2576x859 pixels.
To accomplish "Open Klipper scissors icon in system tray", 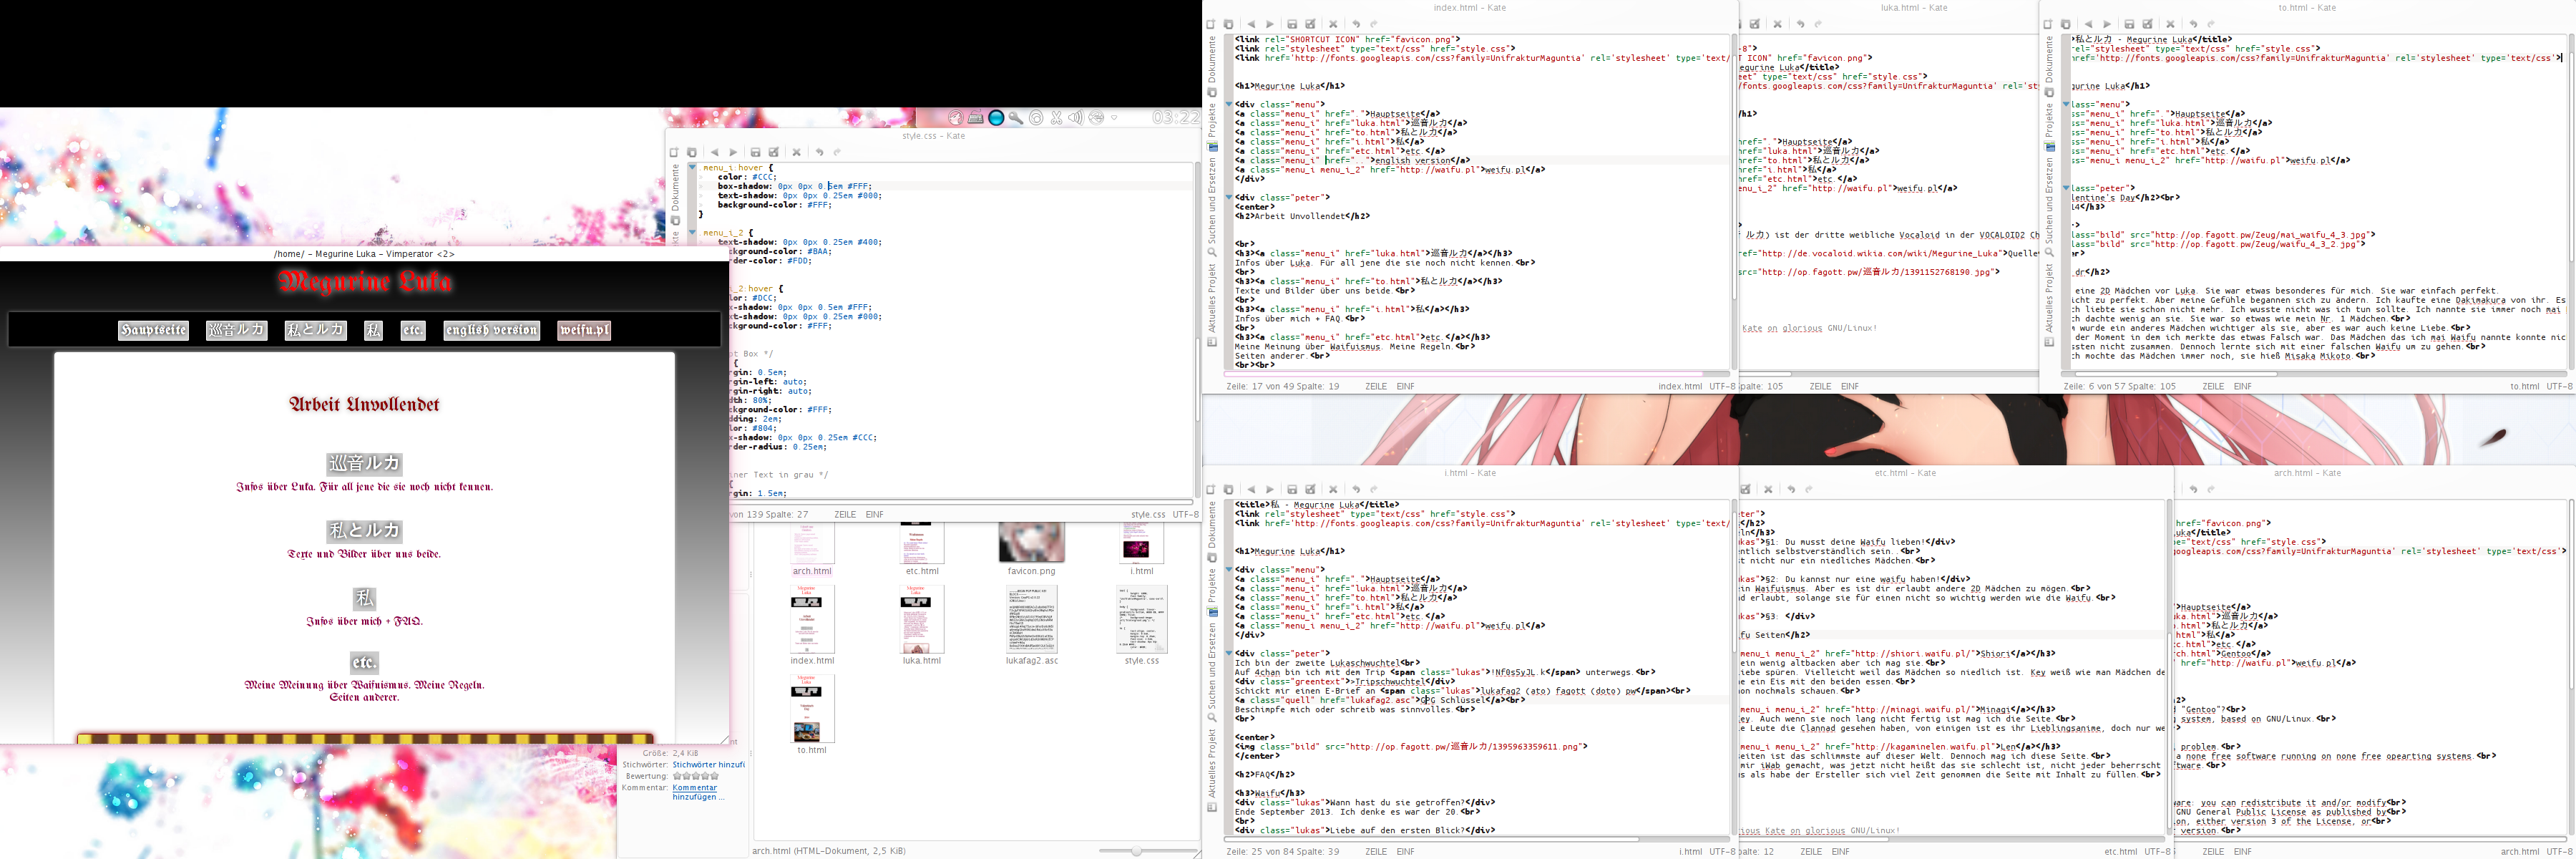I will click(1056, 118).
